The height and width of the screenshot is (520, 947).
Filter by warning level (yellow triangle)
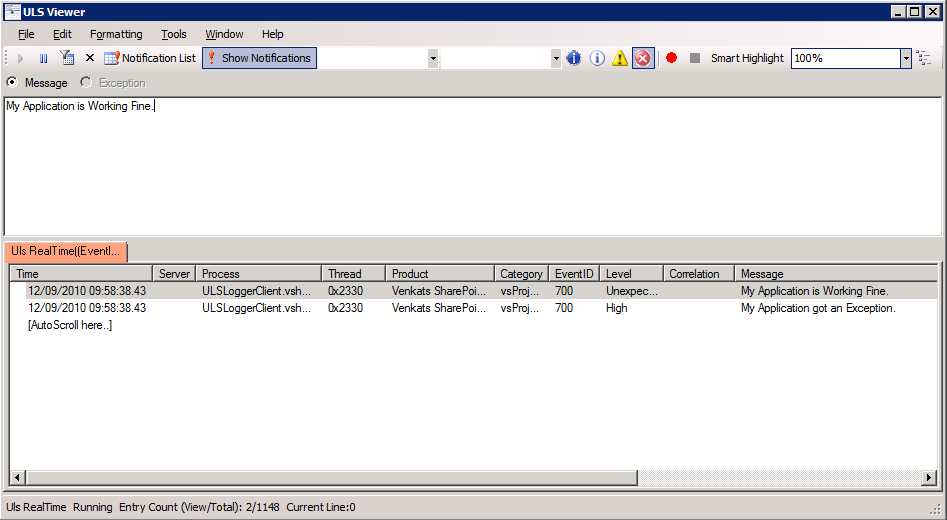pos(620,58)
